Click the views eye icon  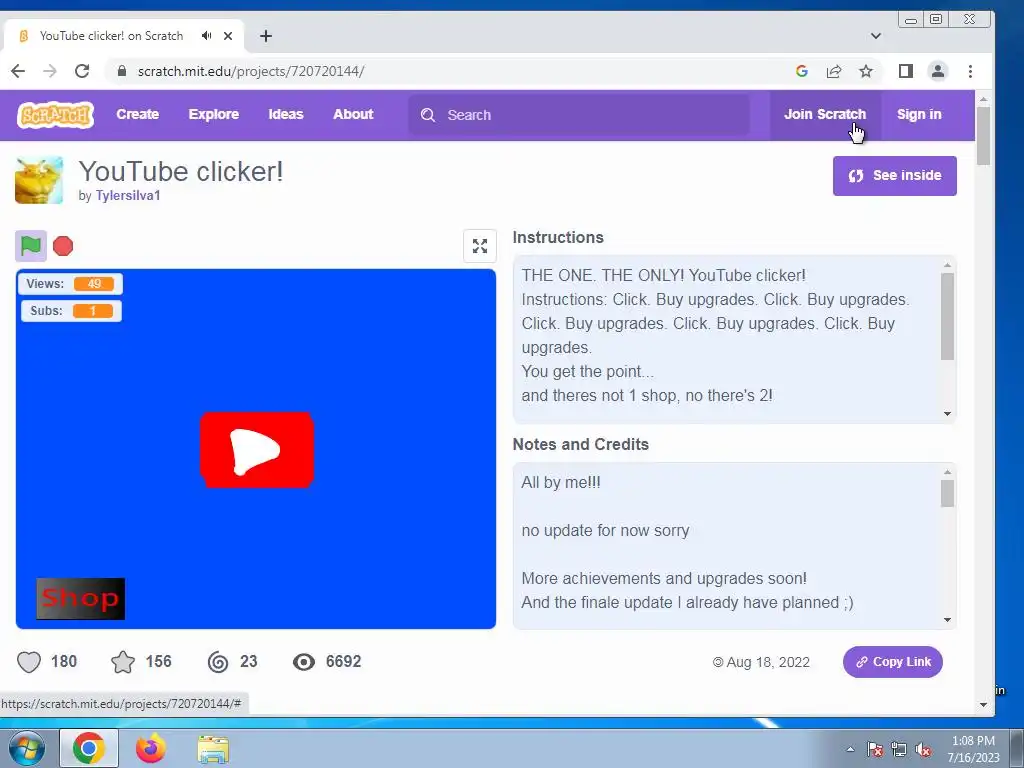pos(304,662)
